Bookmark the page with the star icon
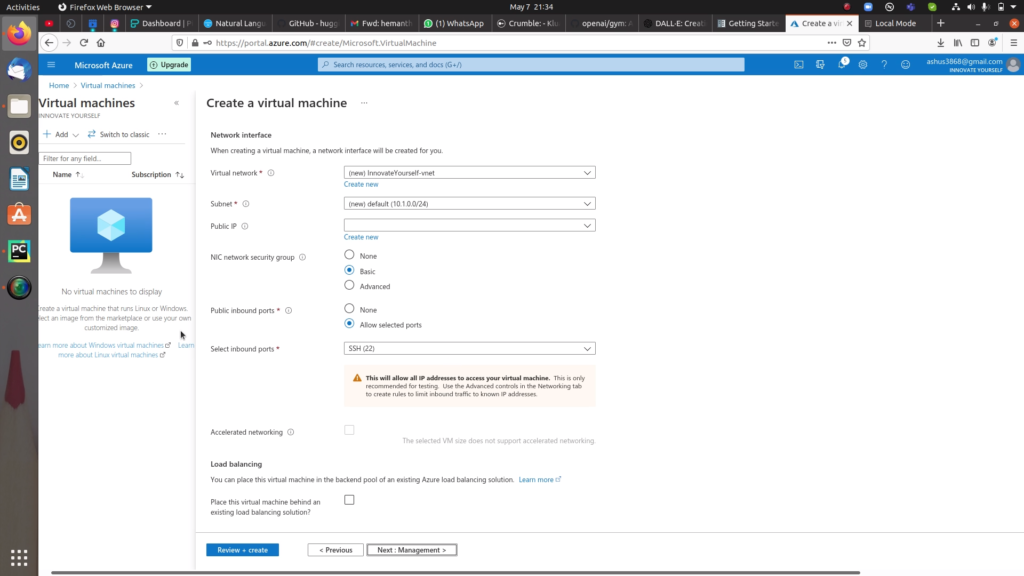Viewport: 1024px width, 576px height. click(862, 43)
